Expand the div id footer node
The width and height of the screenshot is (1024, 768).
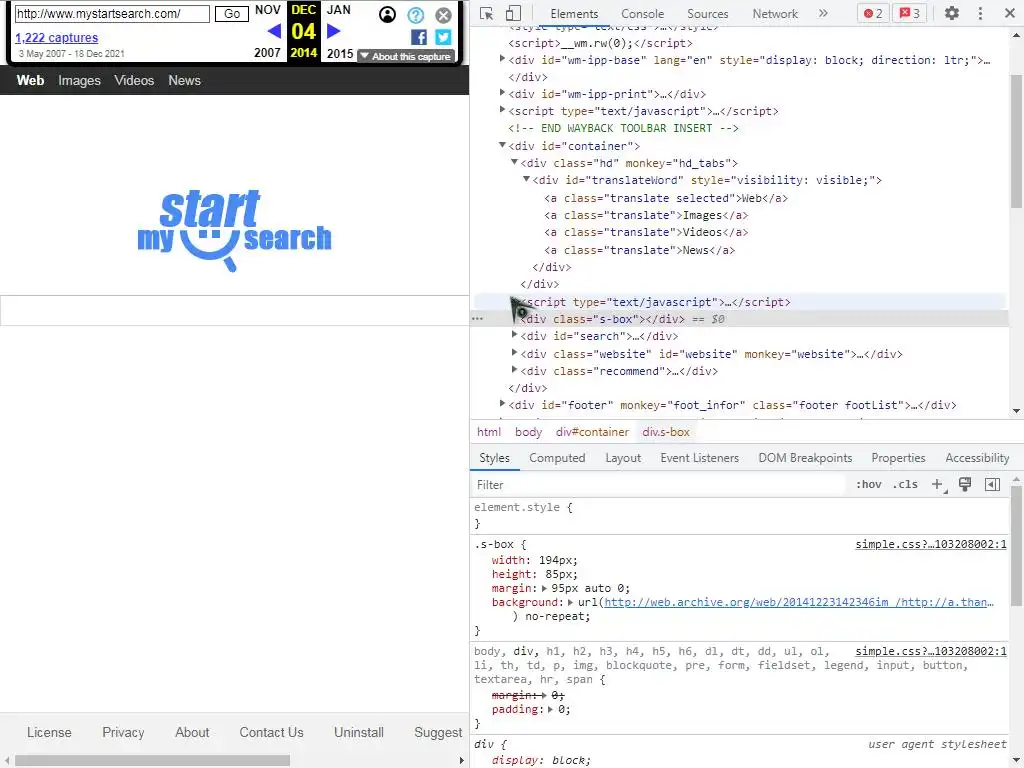coord(502,404)
